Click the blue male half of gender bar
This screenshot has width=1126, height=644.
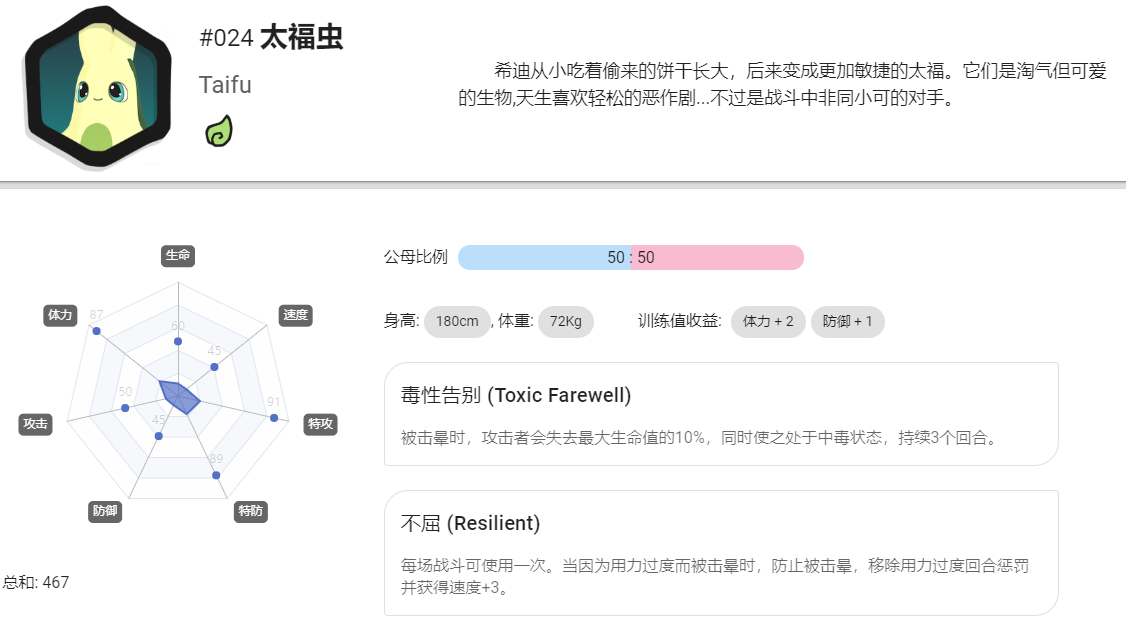point(544,258)
